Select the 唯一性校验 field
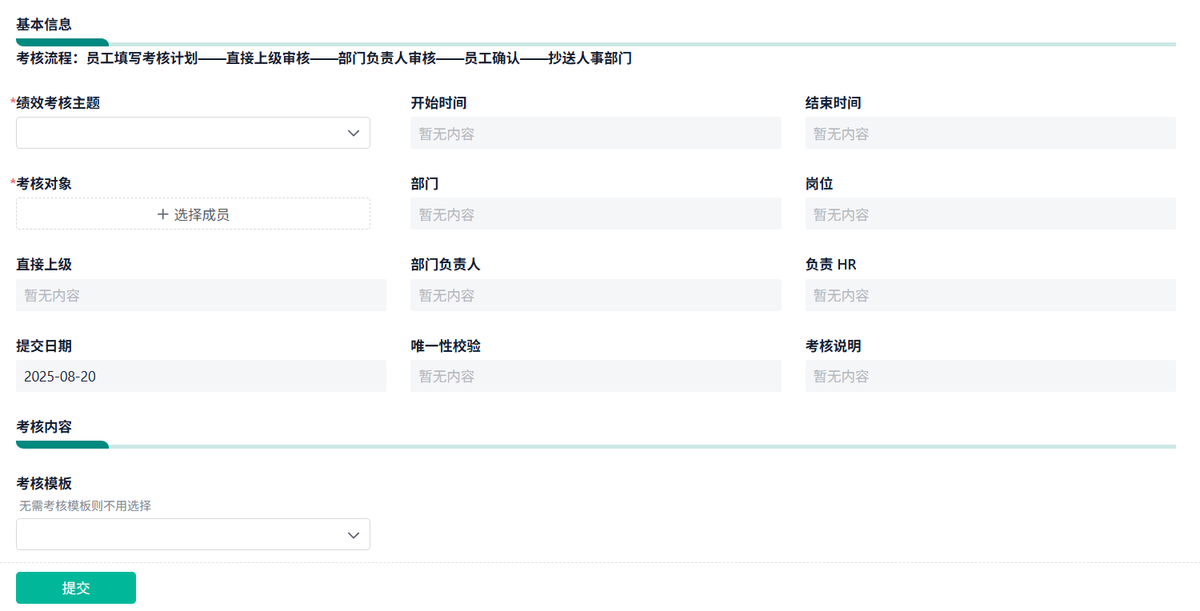1200x611 pixels. (595, 376)
